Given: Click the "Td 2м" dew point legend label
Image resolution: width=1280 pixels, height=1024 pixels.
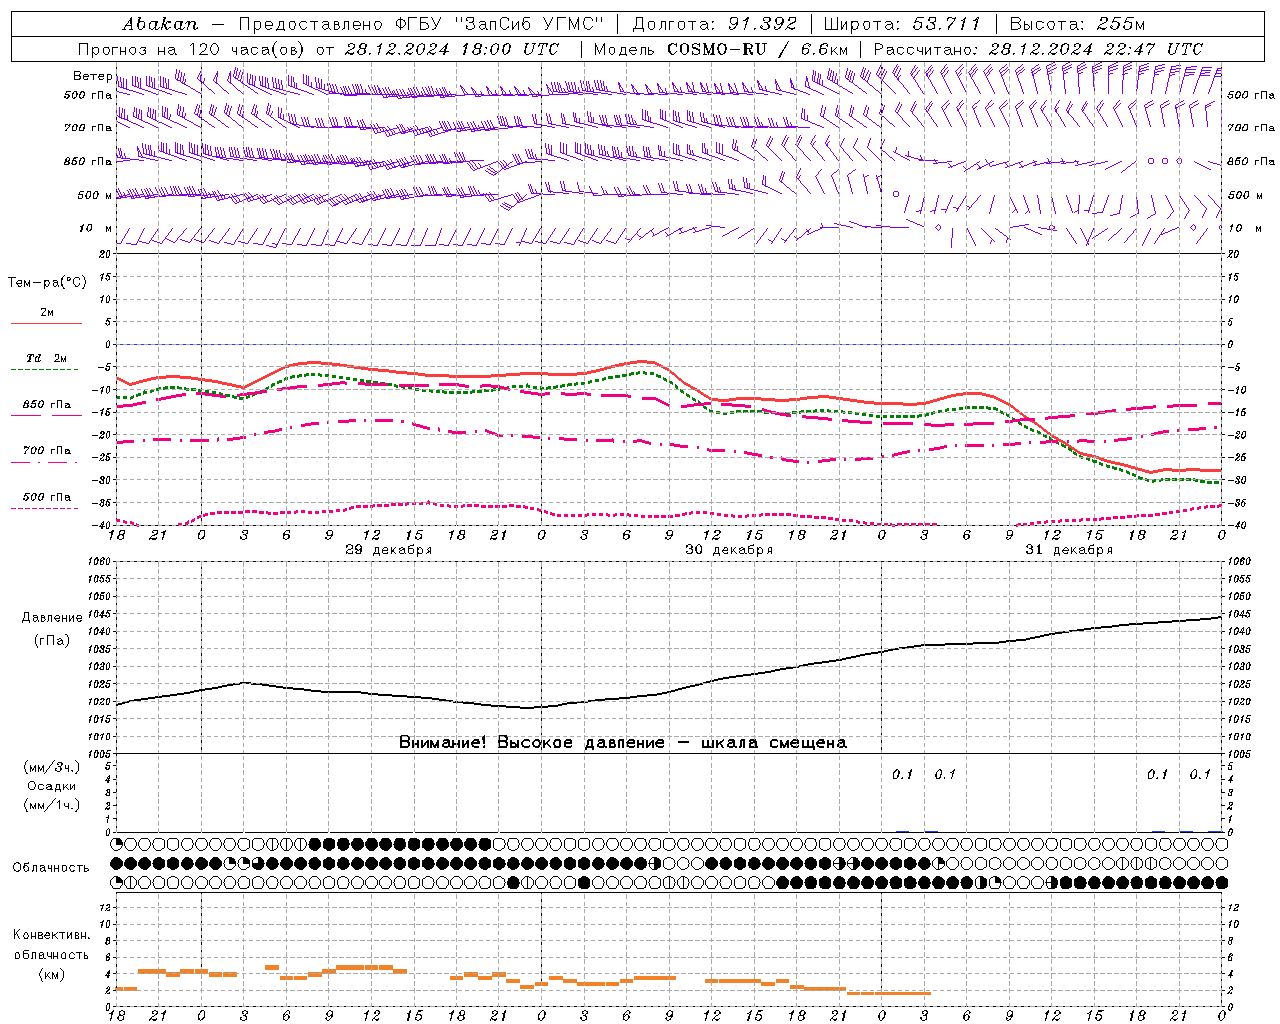Looking at the screenshot, I should coord(46,358).
